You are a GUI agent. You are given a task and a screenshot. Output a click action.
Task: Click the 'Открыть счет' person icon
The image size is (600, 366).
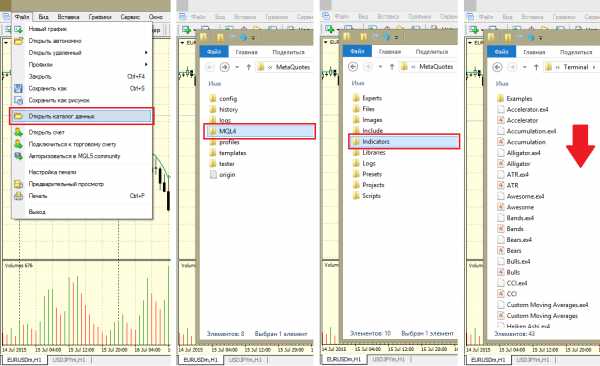[18, 132]
